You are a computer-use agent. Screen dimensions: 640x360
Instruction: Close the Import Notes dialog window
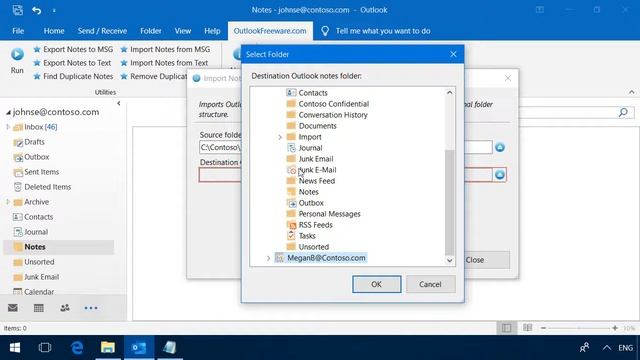[507, 78]
